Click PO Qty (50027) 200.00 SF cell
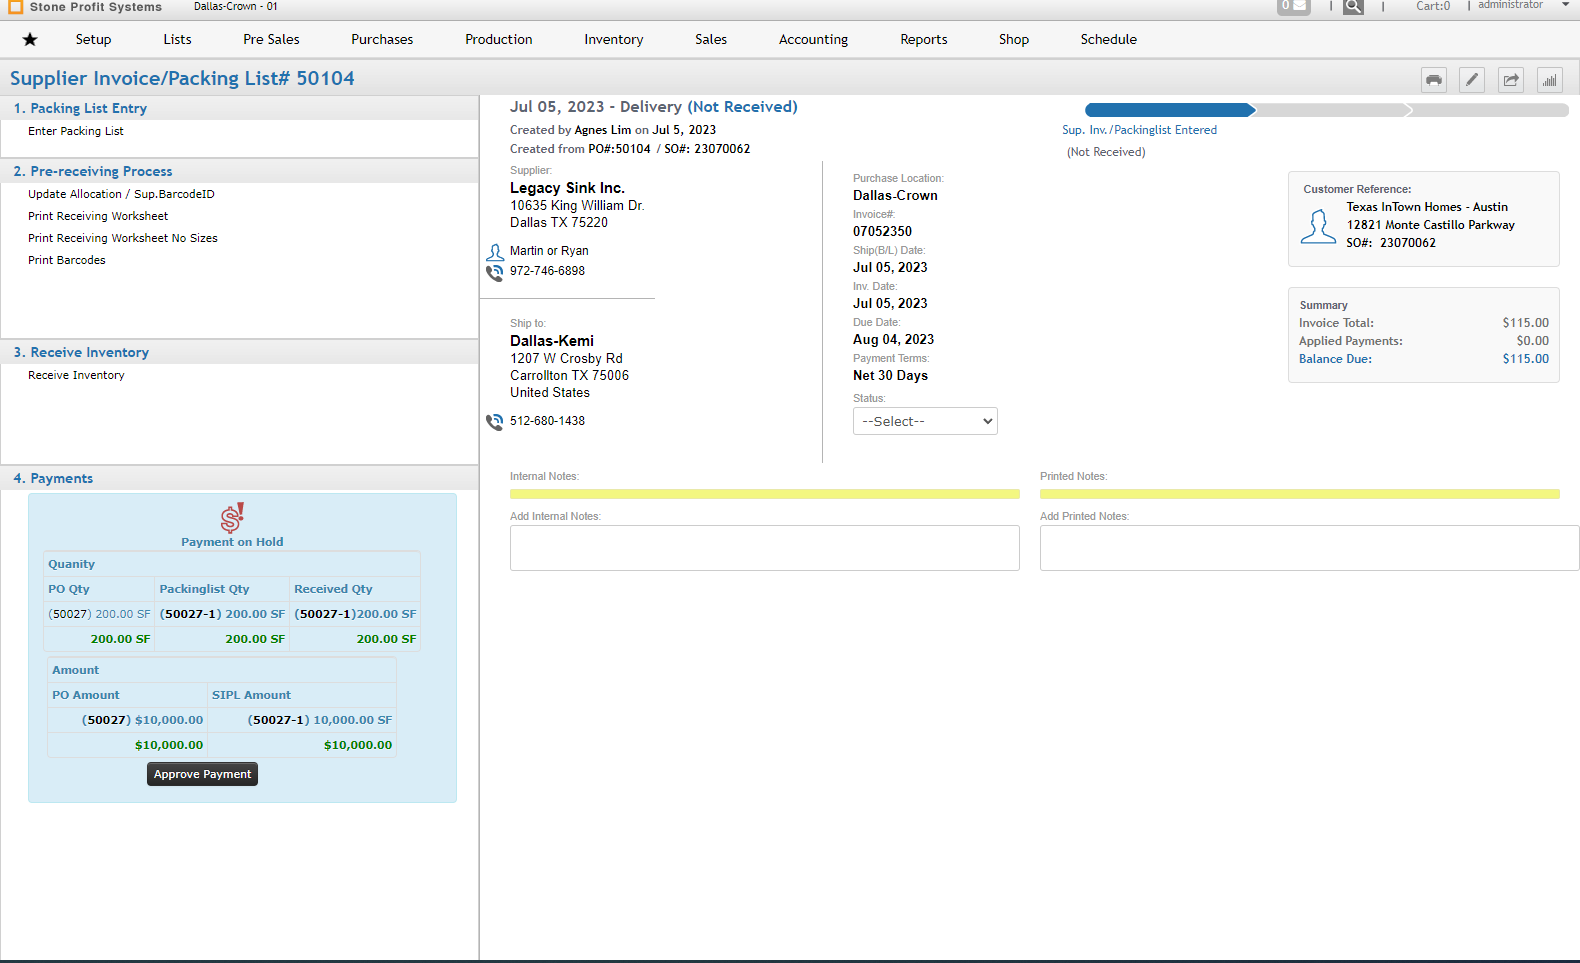The image size is (1580, 963). coord(99,614)
